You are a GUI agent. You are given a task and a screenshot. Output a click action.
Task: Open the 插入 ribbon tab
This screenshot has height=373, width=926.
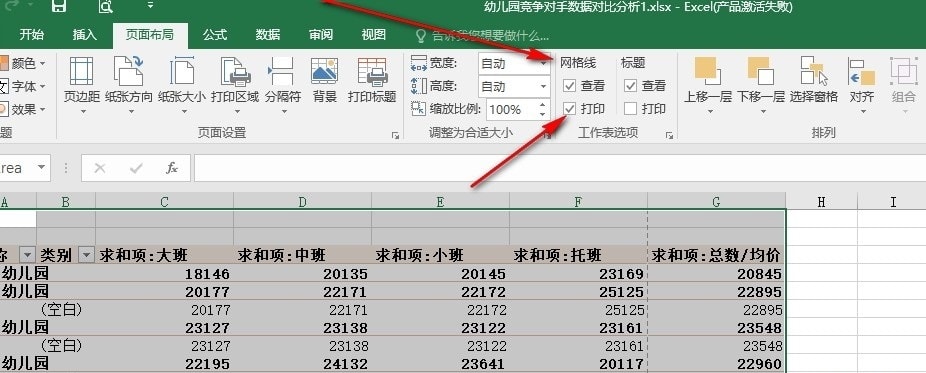pos(84,35)
